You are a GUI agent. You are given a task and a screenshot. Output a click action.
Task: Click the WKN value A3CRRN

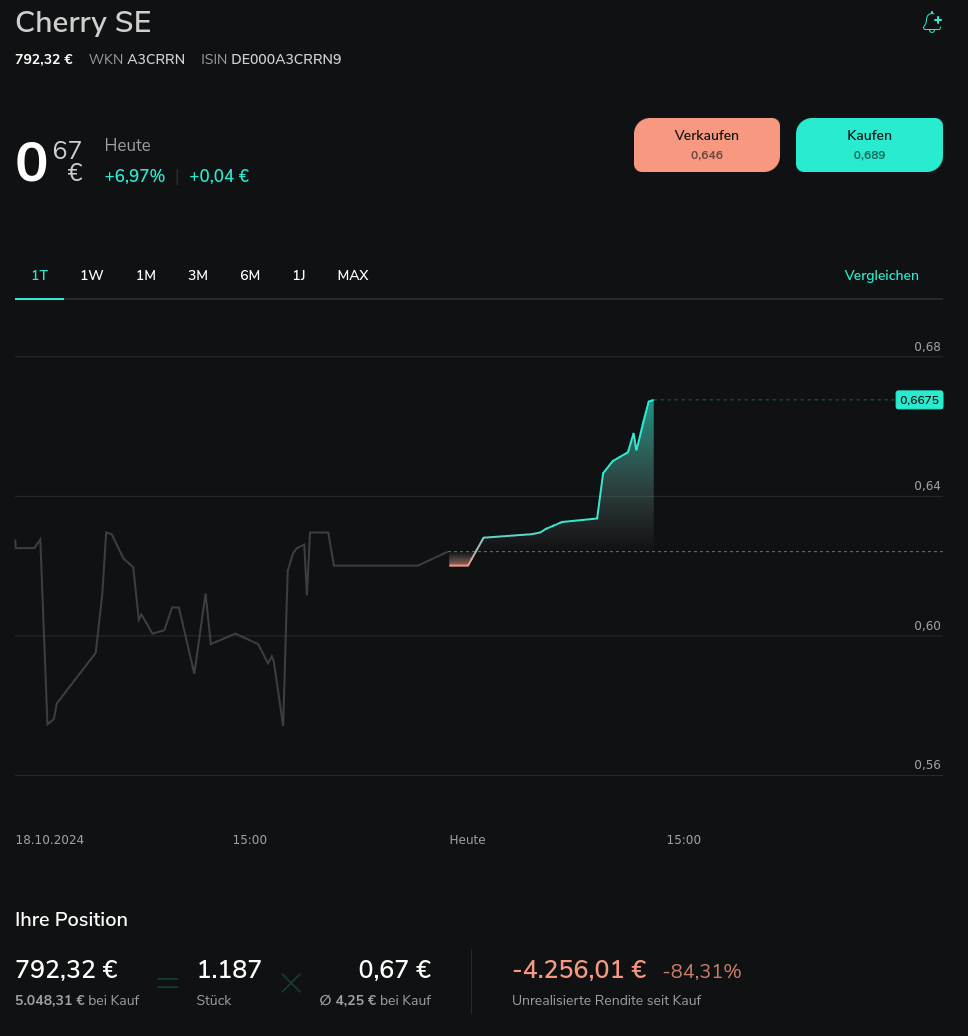click(156, 59)
